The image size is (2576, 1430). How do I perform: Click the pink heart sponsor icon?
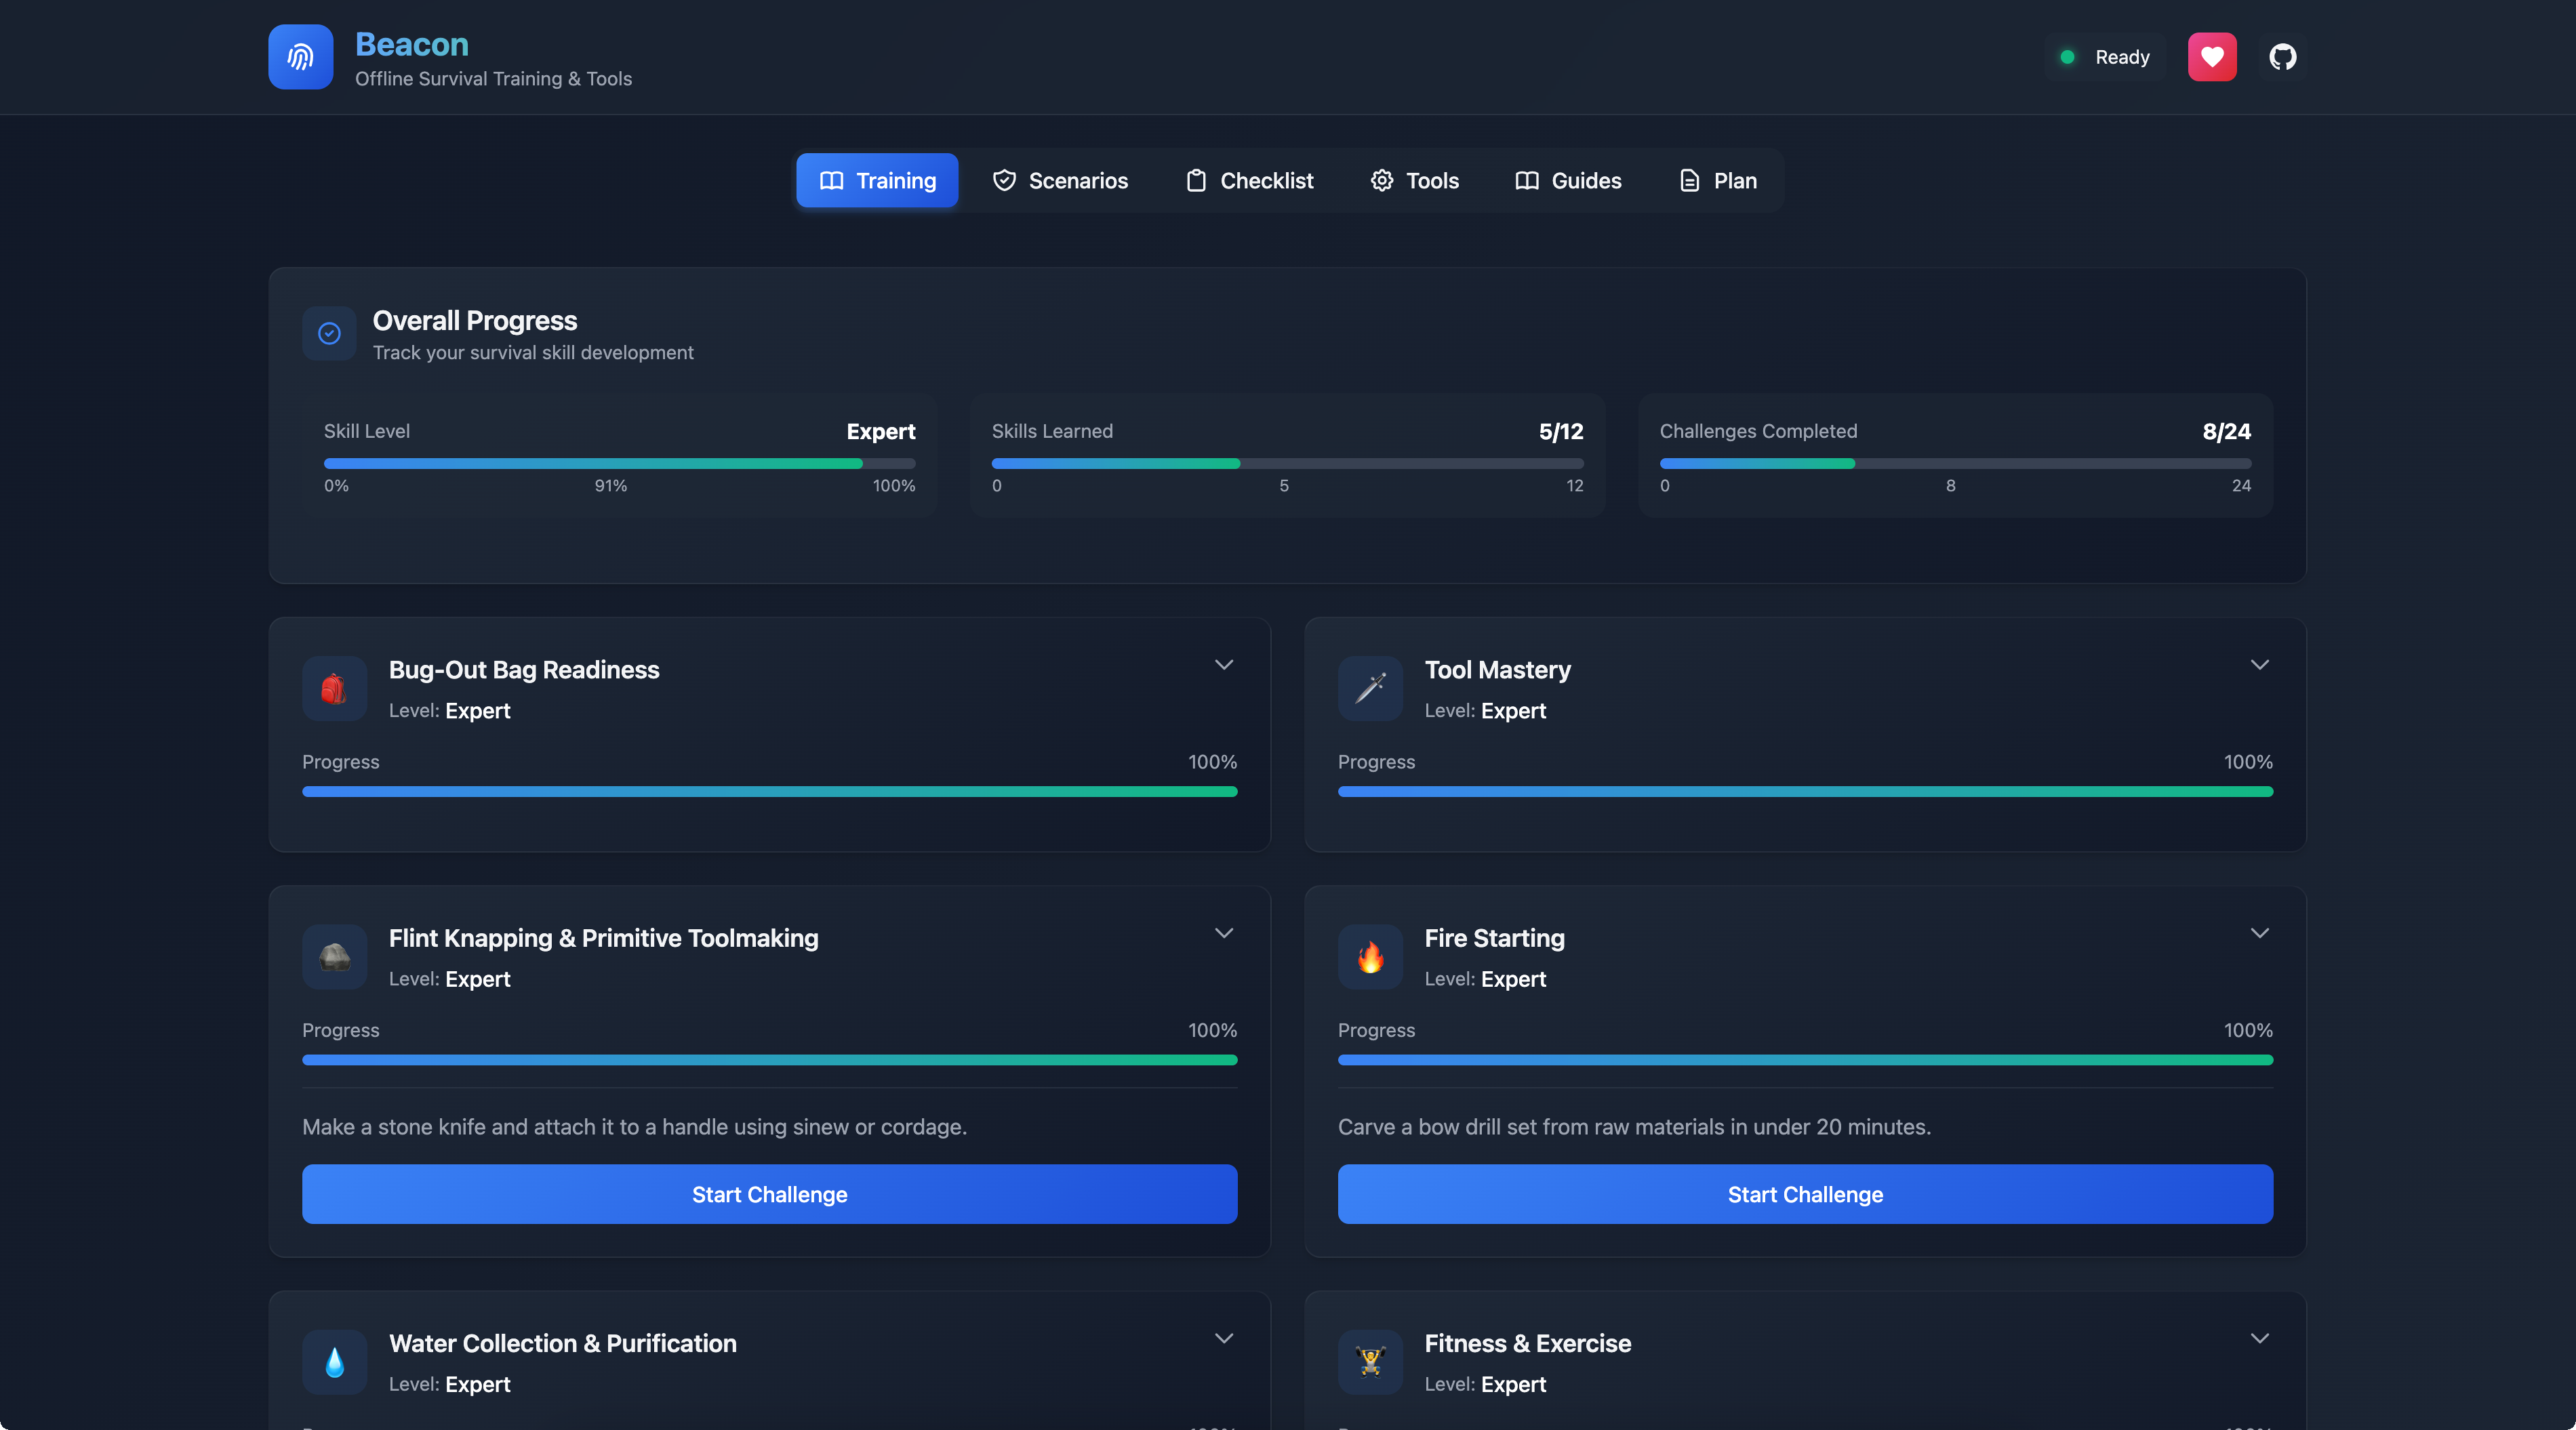2211,57
